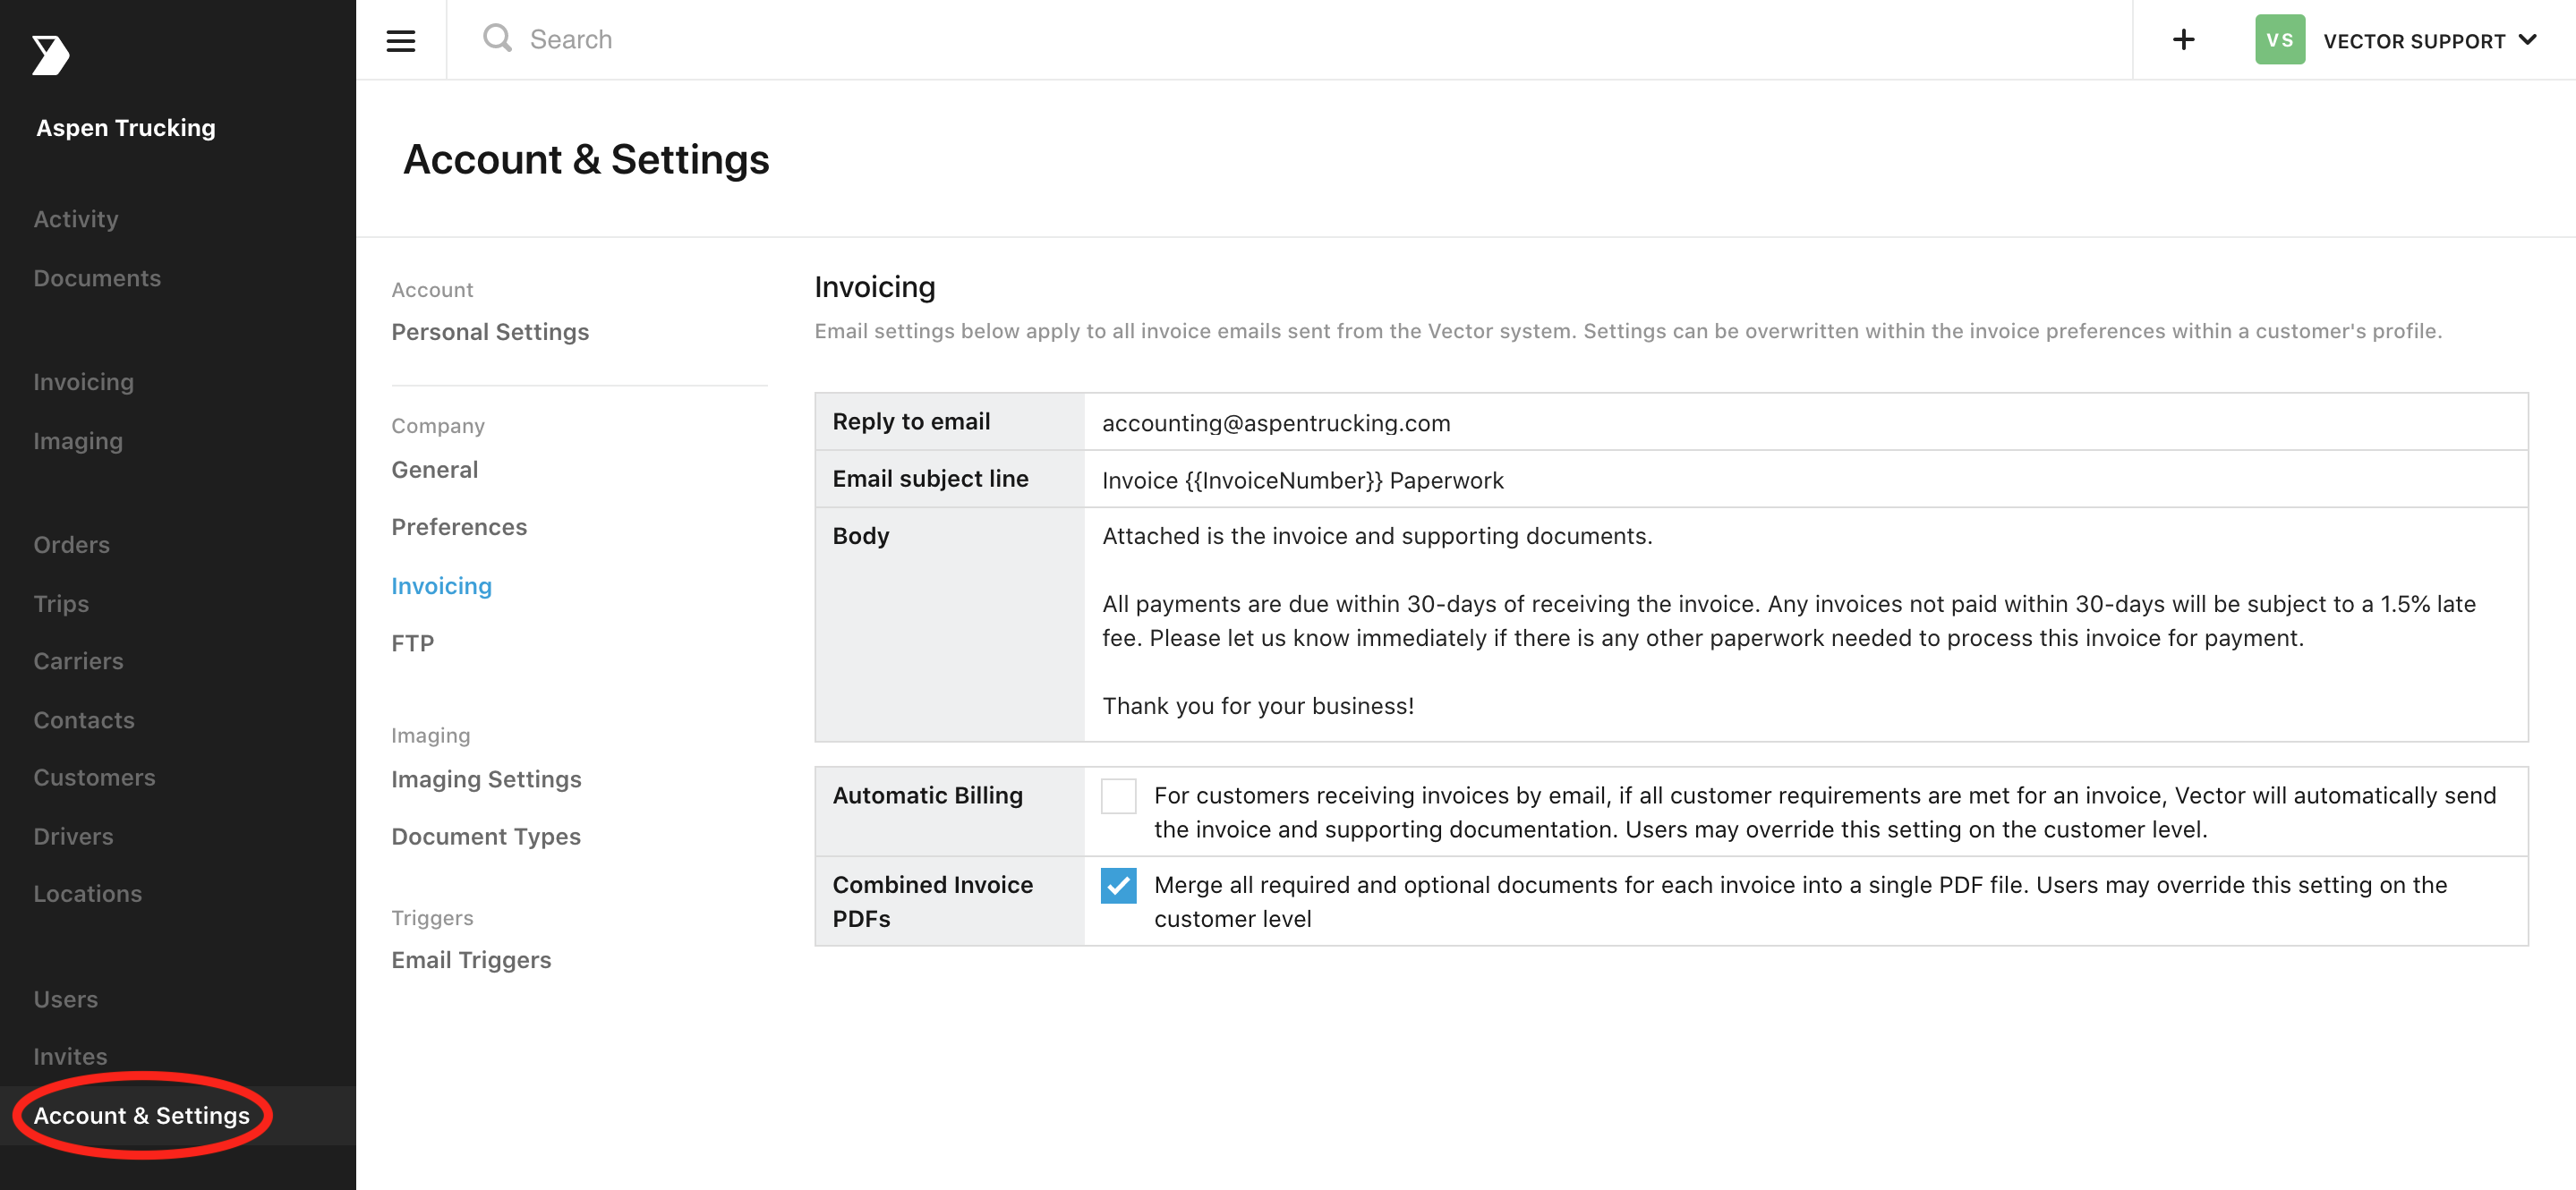Open the hamburger navigation menu
The width and height of the screenshot is (2576, 1190).
point(401,39)
